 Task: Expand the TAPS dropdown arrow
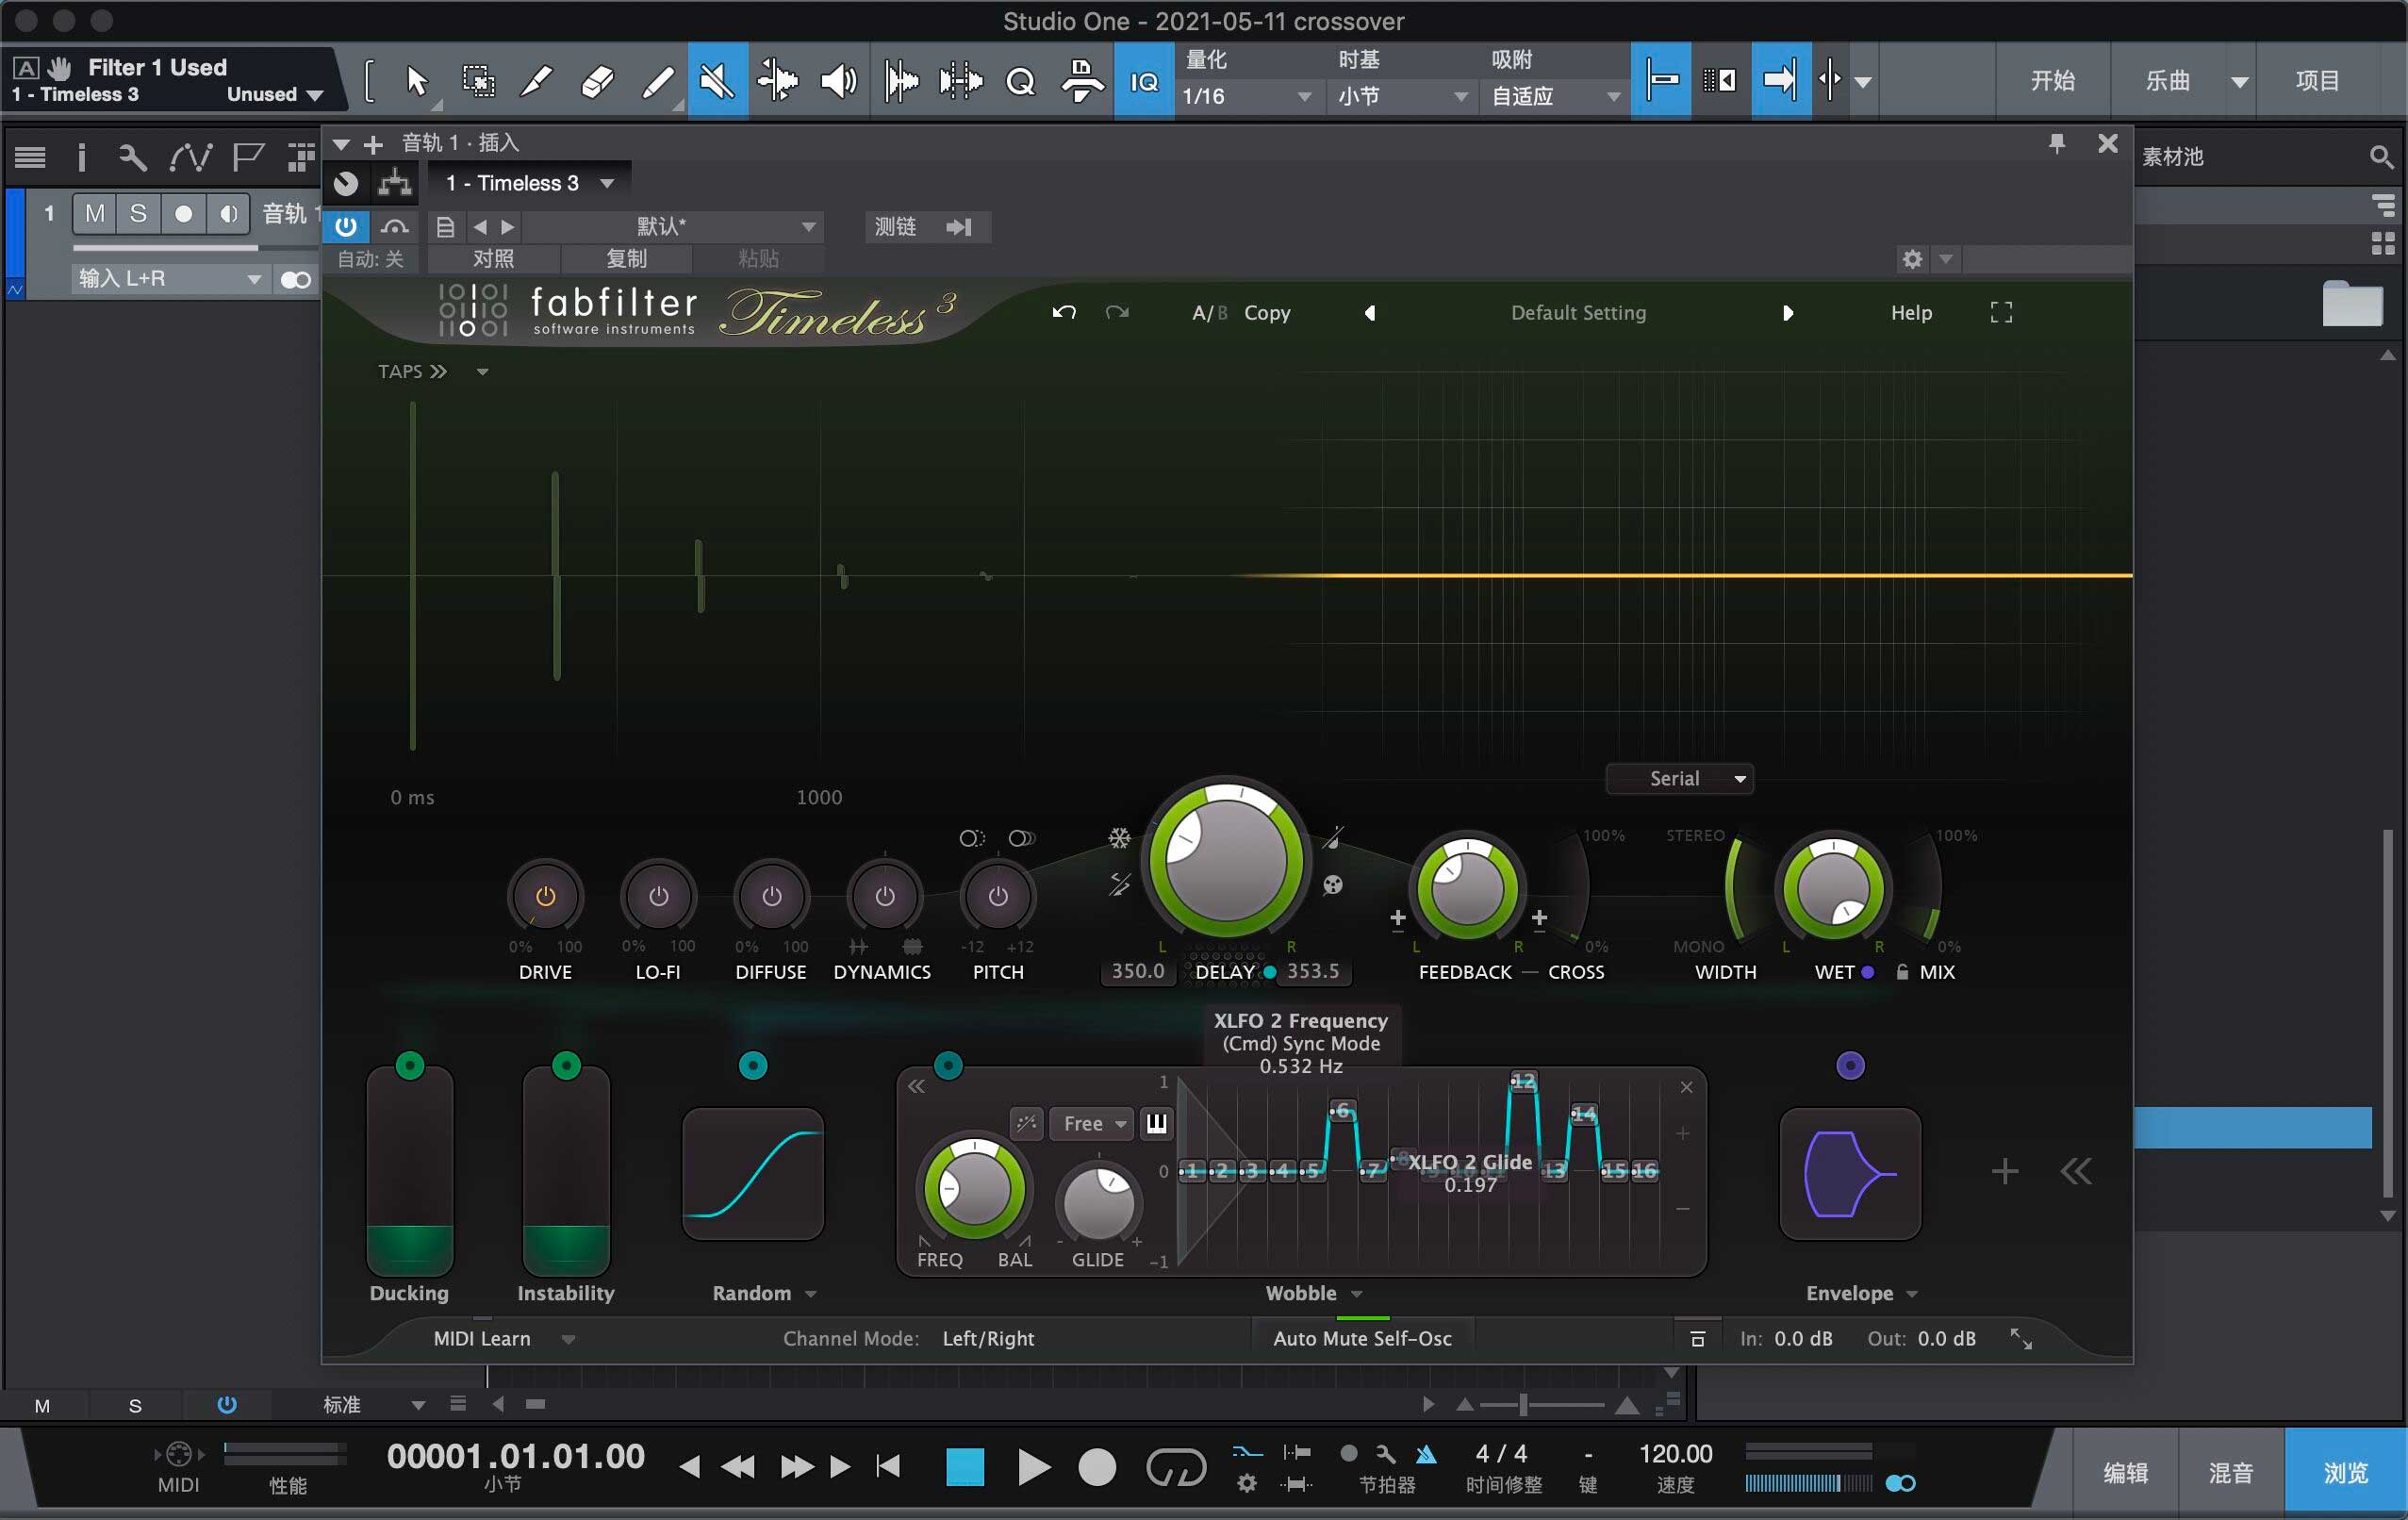[482, 372]
